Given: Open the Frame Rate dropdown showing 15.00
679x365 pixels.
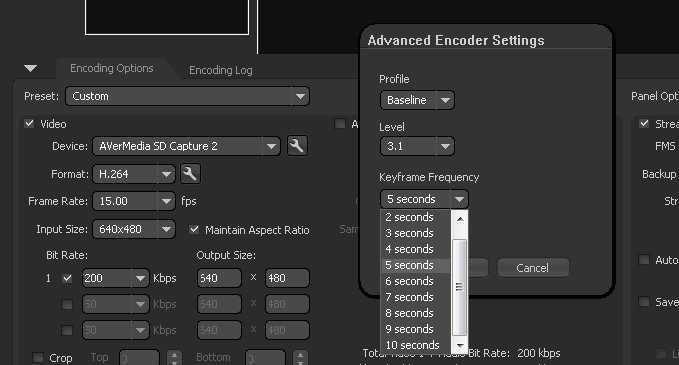Looking at the screenshot, I should (x=134, y=201).
